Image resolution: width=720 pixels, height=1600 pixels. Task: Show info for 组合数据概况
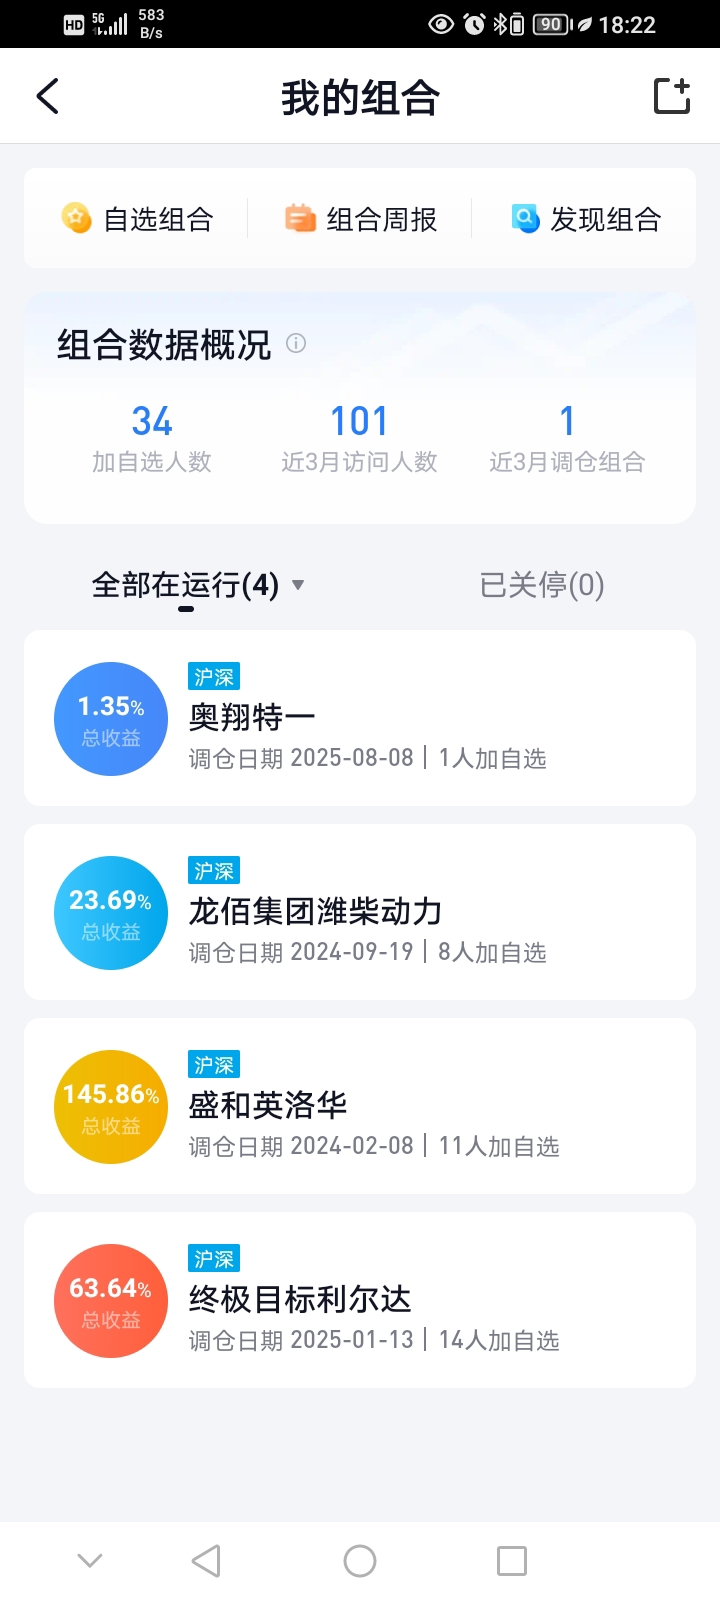pyautogui.click(x=296, y=343)
